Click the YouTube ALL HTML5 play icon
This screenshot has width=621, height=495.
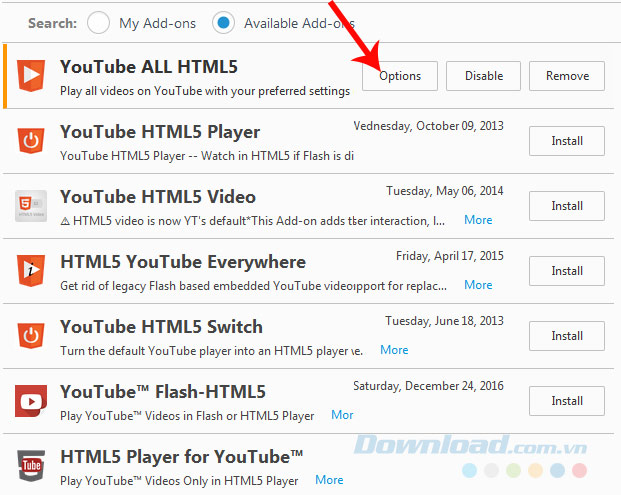(31, 75)
